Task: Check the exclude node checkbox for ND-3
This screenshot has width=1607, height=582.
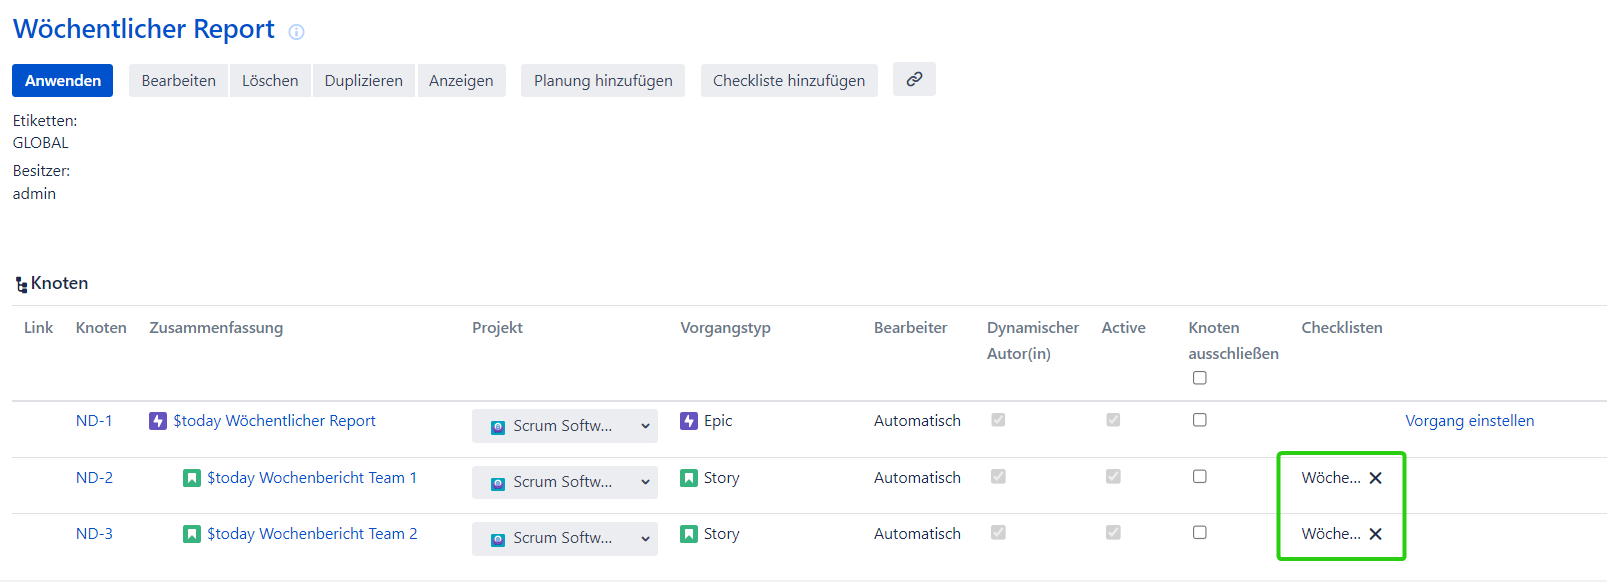Action: (1200, 533)
